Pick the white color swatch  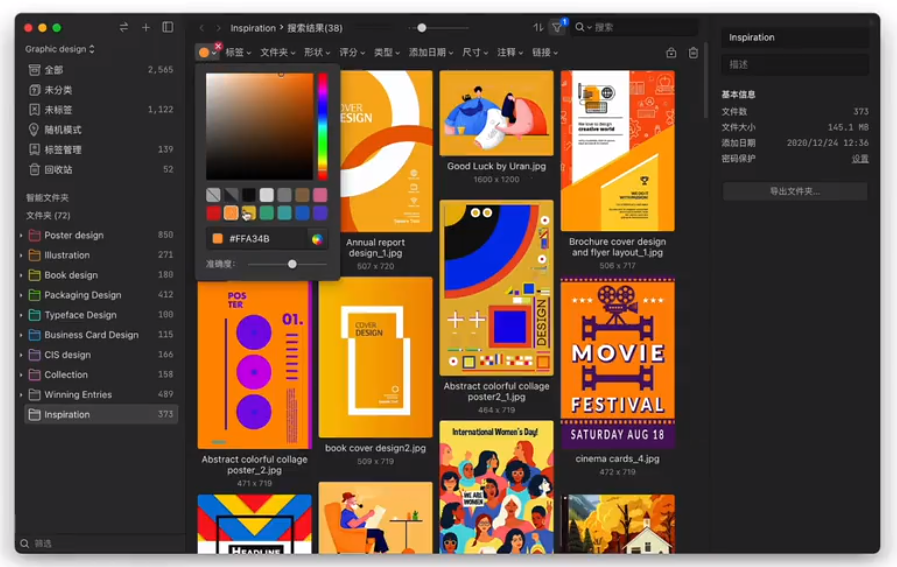click(x=267, y=195)
